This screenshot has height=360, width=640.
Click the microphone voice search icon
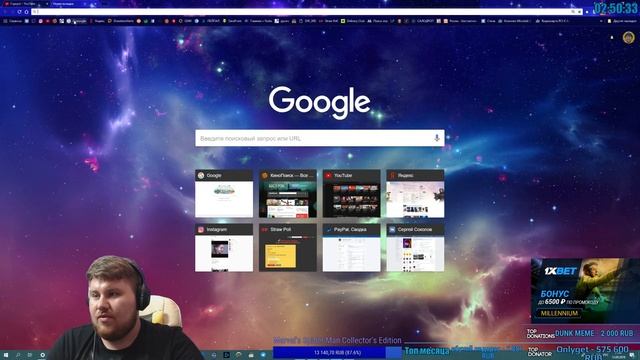click(x=437, y=138)
